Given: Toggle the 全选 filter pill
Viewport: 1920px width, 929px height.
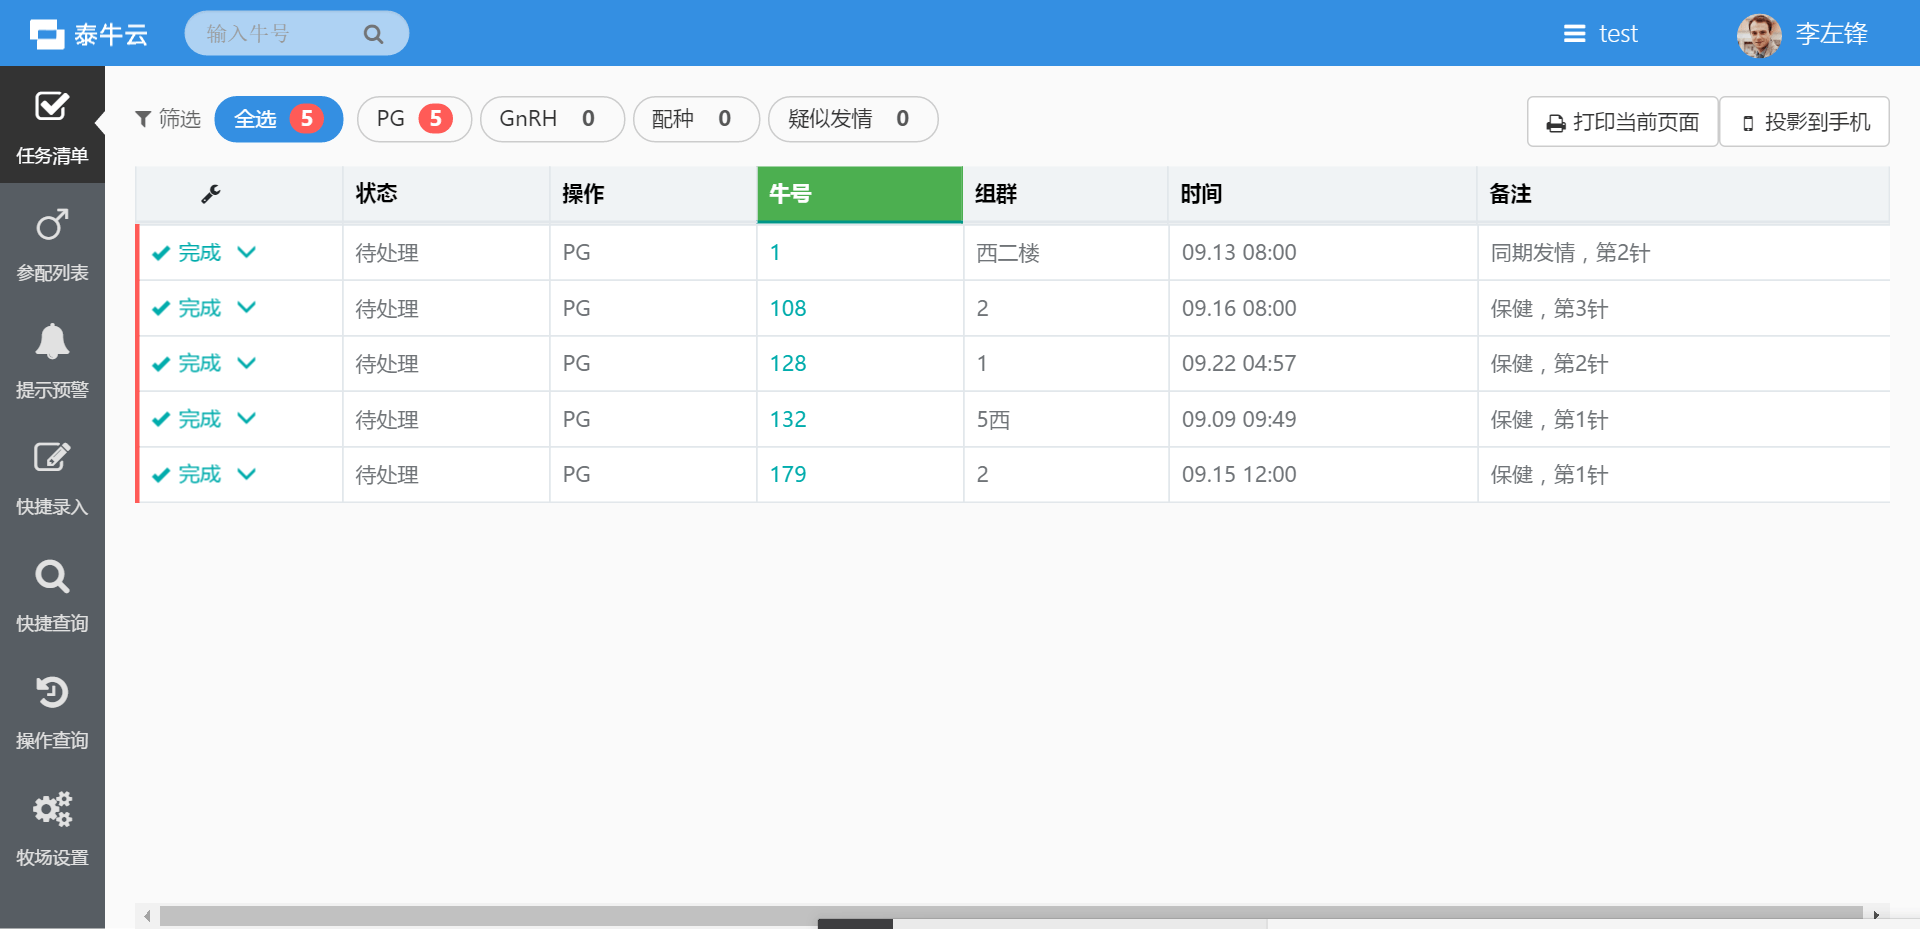Looking at the screenshot, I should coord(278,119).
